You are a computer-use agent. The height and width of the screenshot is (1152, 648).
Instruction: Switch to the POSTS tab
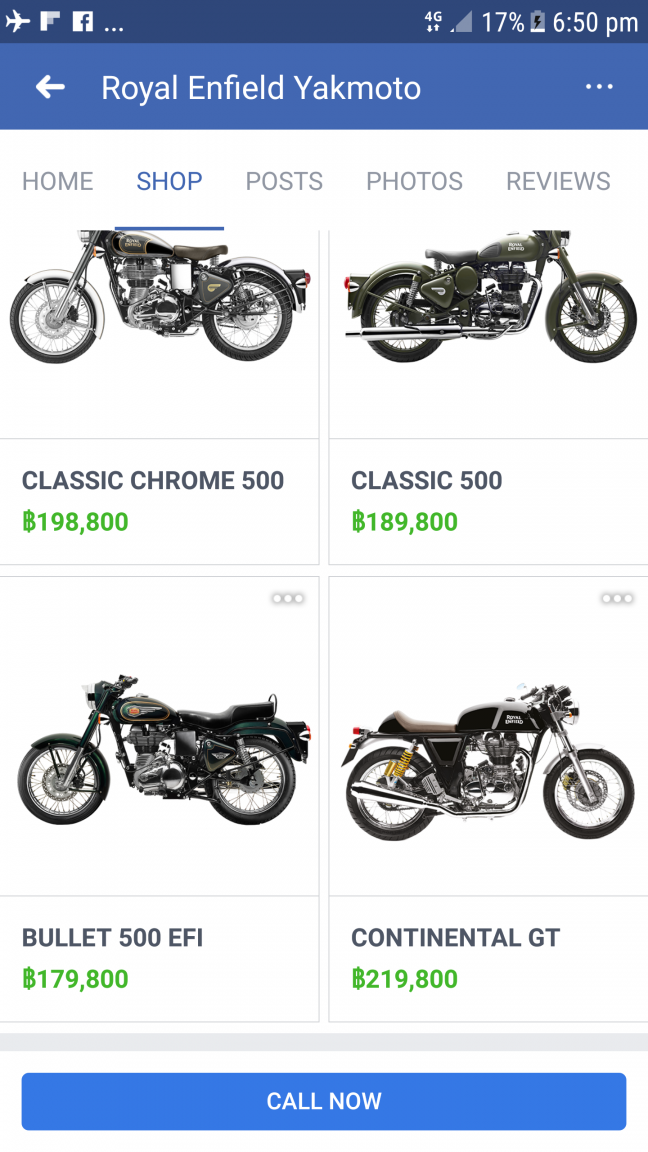pos(284,181)
